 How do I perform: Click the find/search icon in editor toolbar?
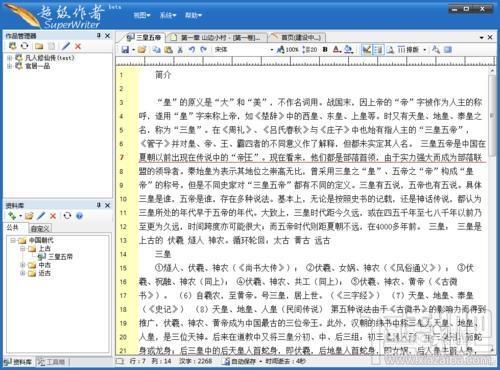click(436, 50)
